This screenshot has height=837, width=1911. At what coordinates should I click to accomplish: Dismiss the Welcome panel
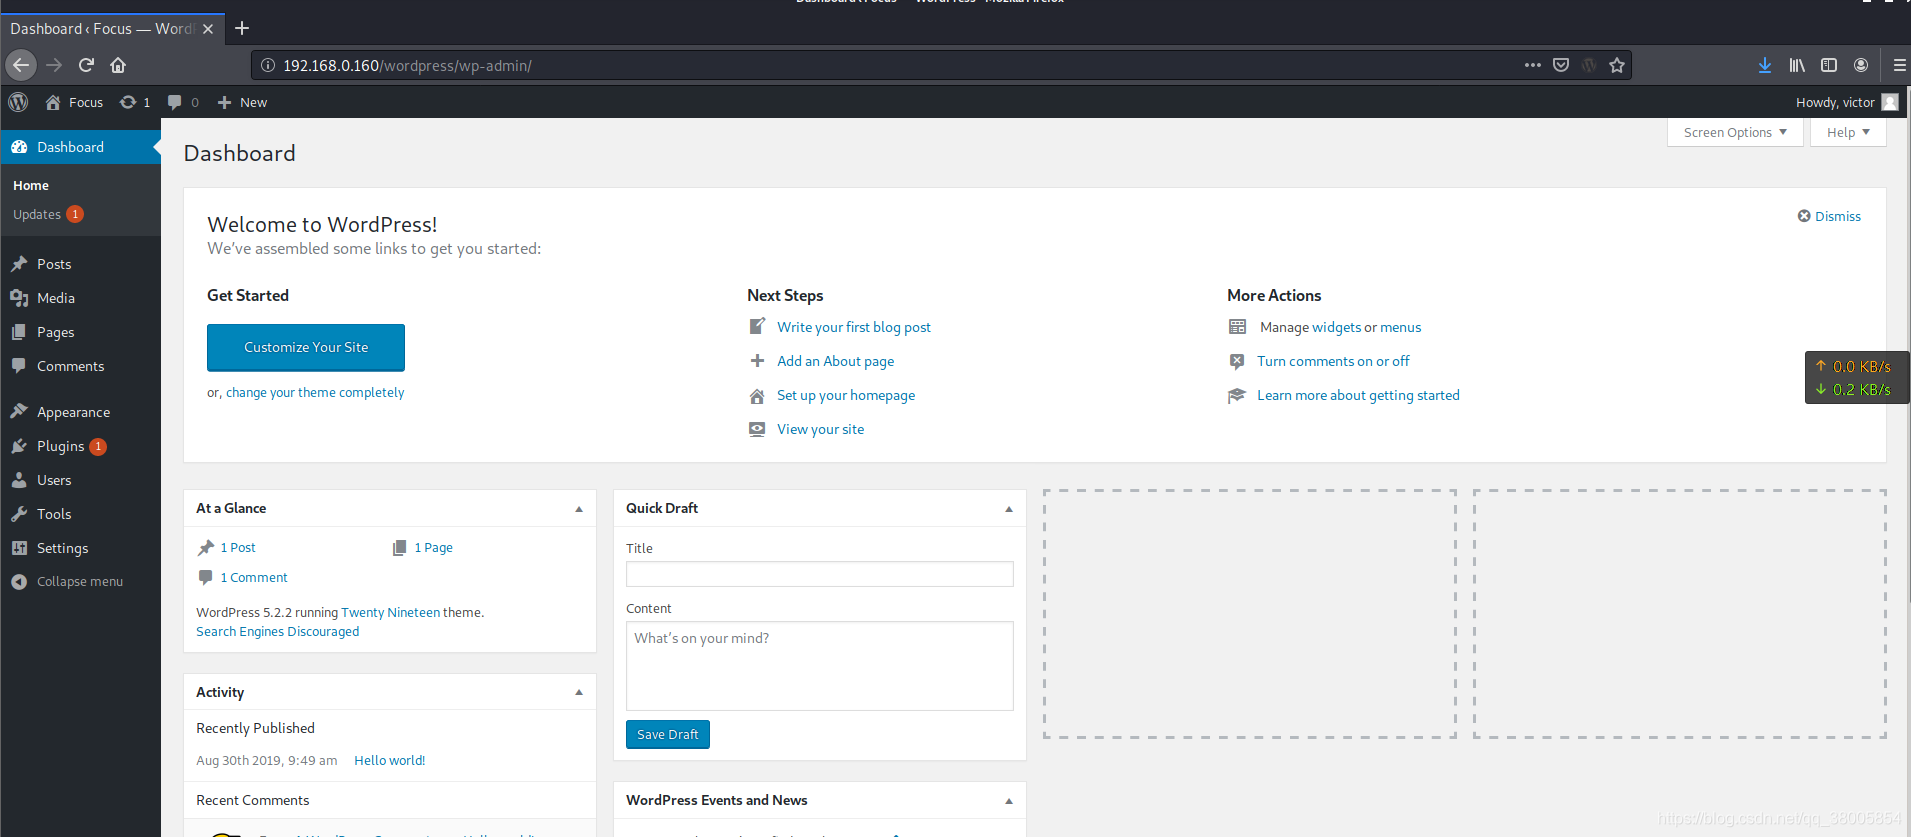(1829, 216)
